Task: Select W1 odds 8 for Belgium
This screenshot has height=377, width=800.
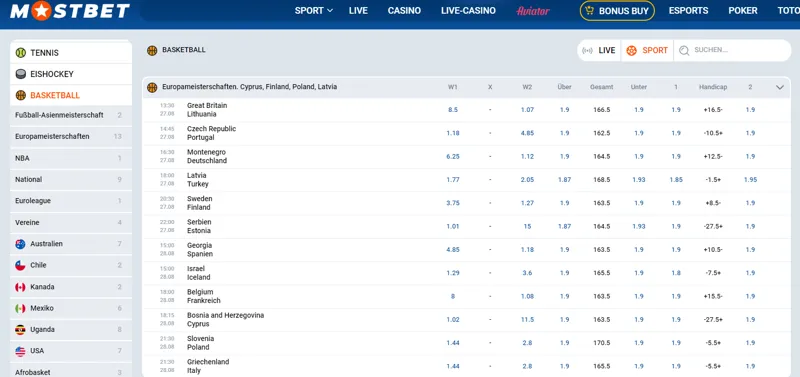Action: 453,296
